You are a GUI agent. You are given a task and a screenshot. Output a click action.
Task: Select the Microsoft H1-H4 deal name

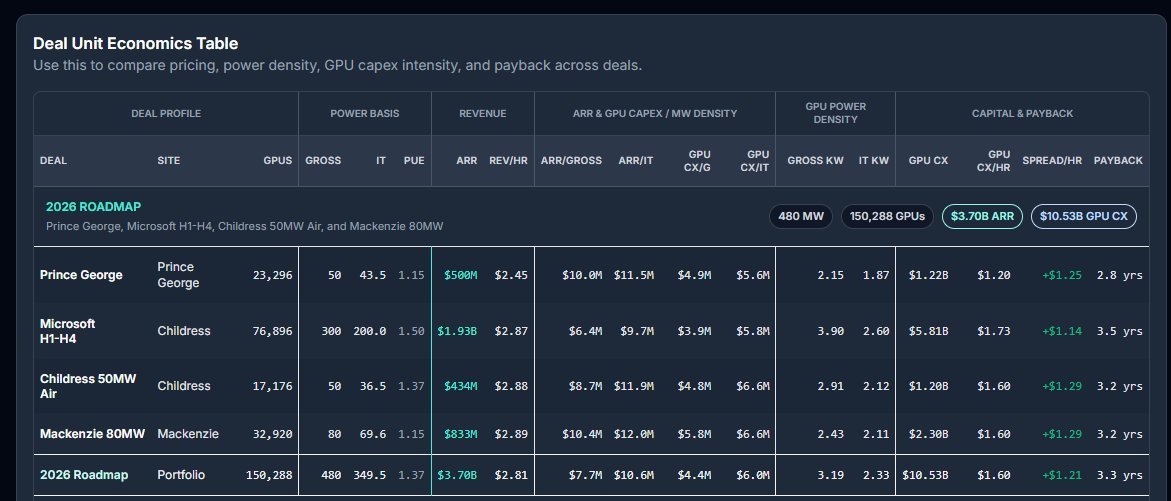click(x=68, y=331)
